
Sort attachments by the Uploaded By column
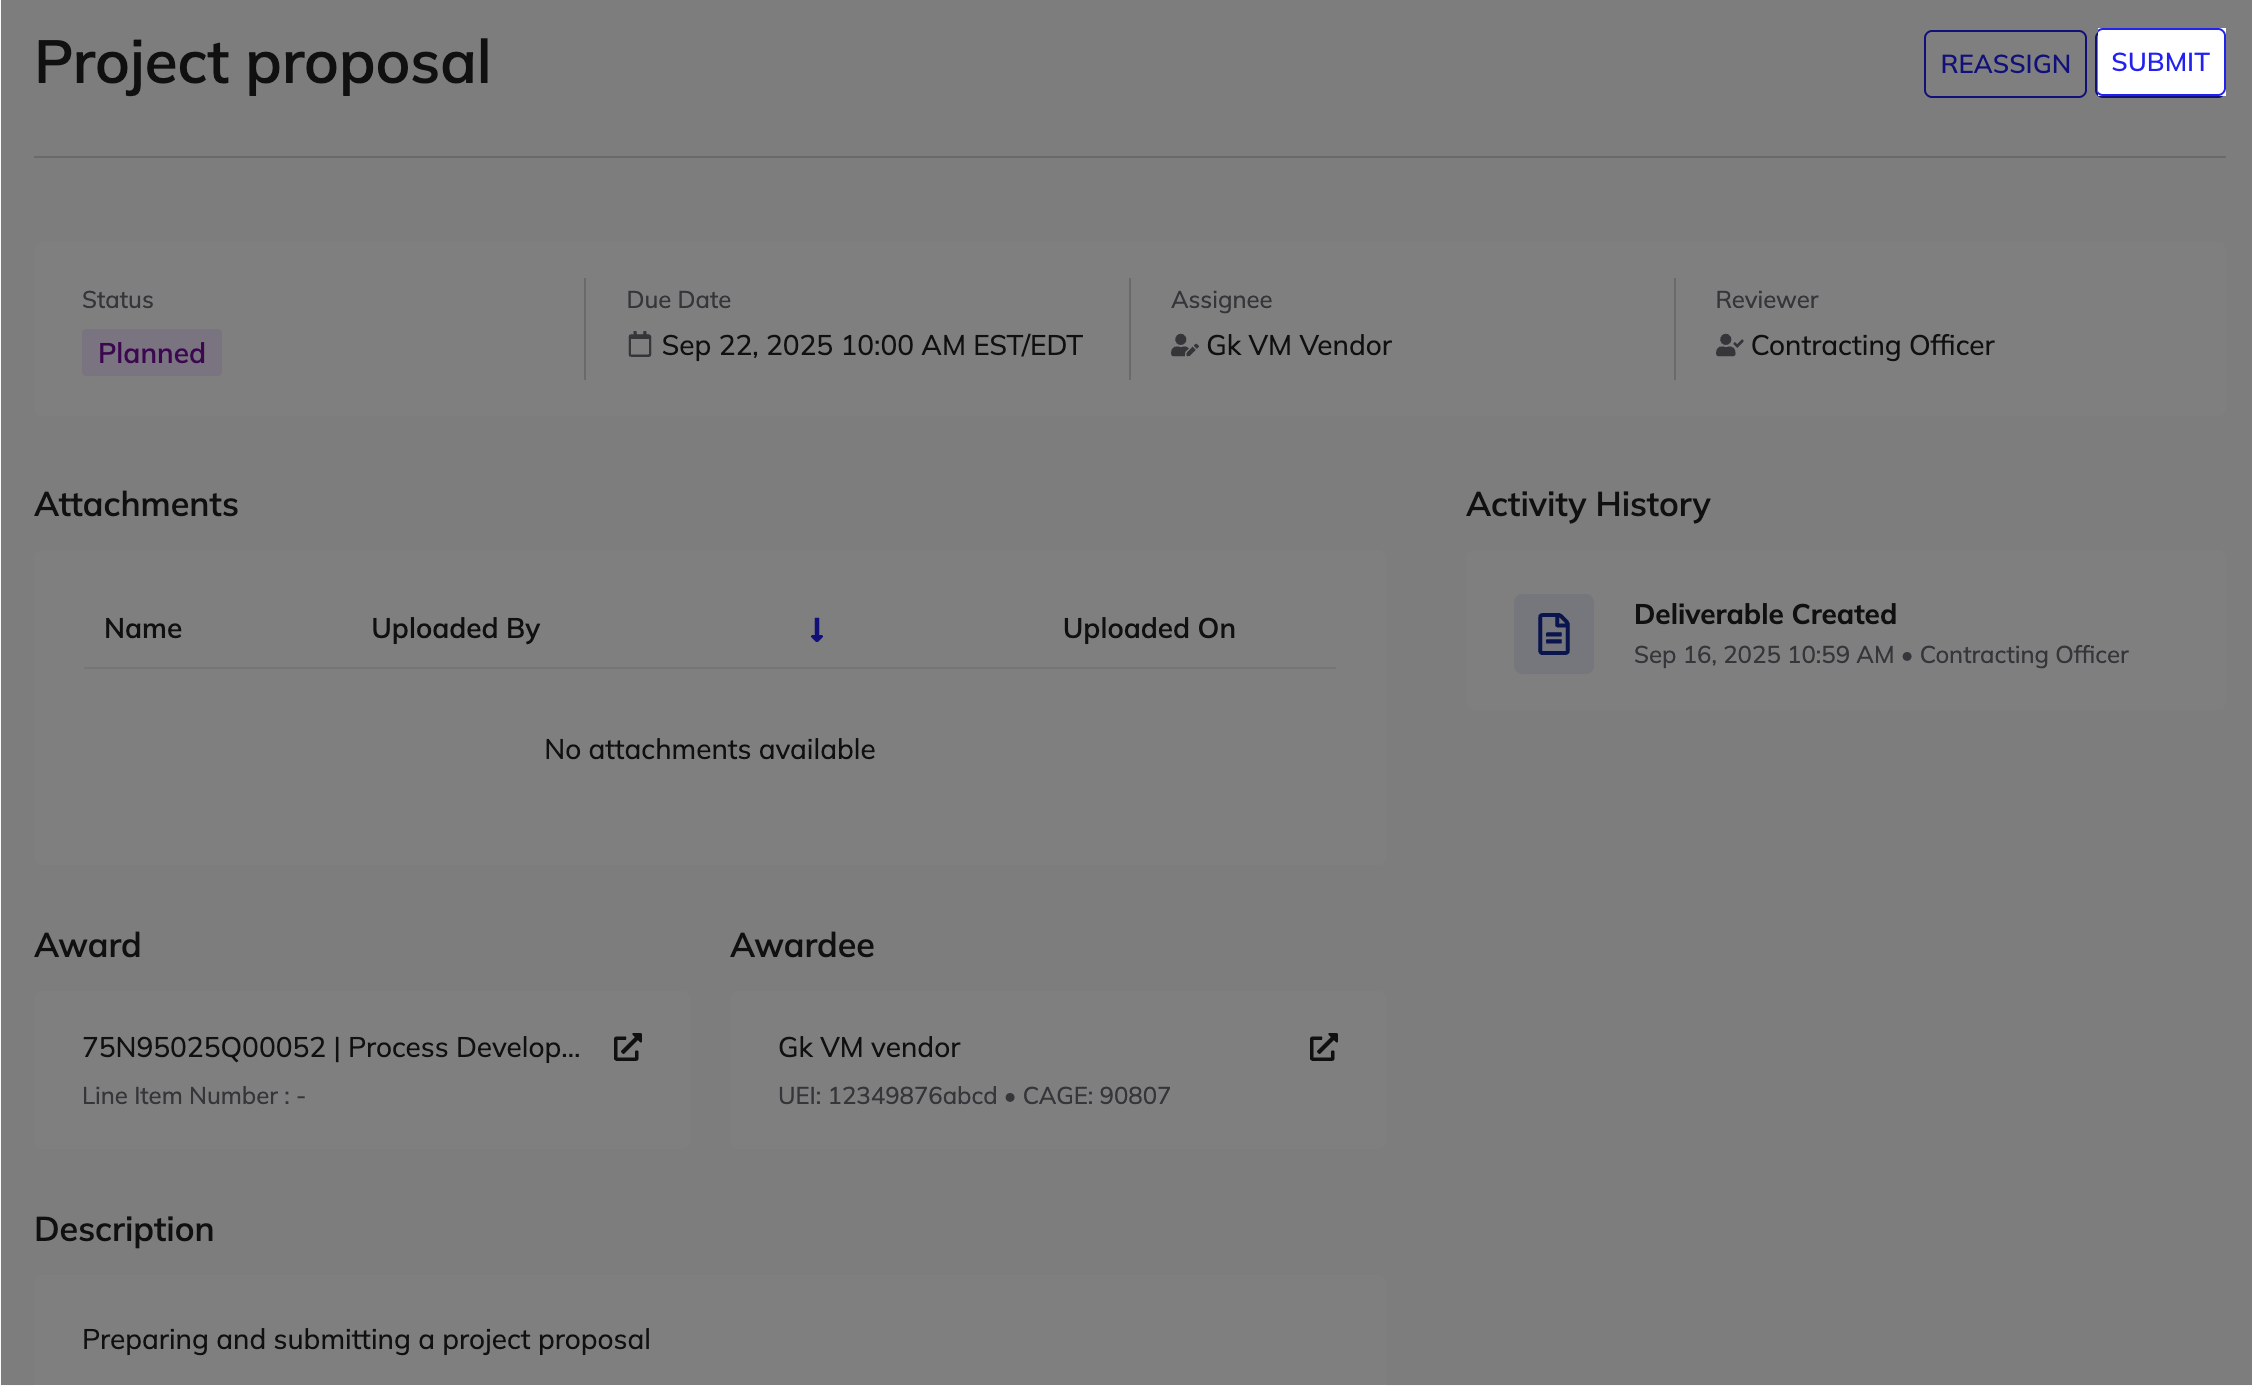[455, 628]
